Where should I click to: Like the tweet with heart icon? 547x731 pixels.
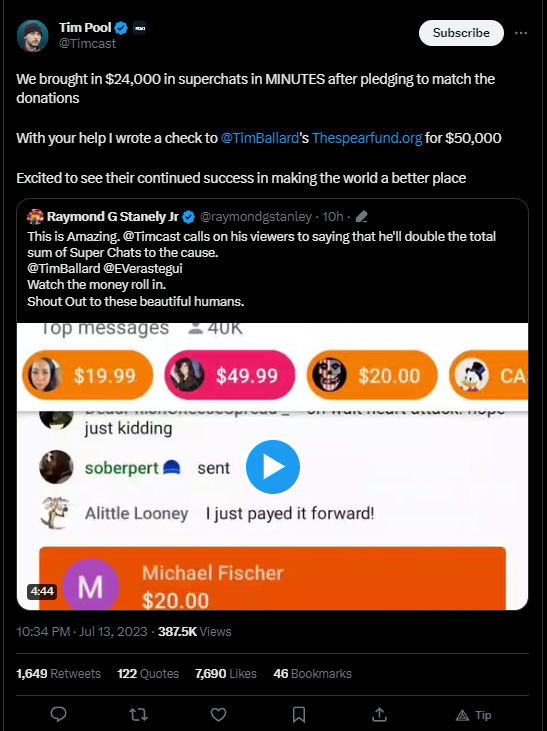click(x=218, y=714)
